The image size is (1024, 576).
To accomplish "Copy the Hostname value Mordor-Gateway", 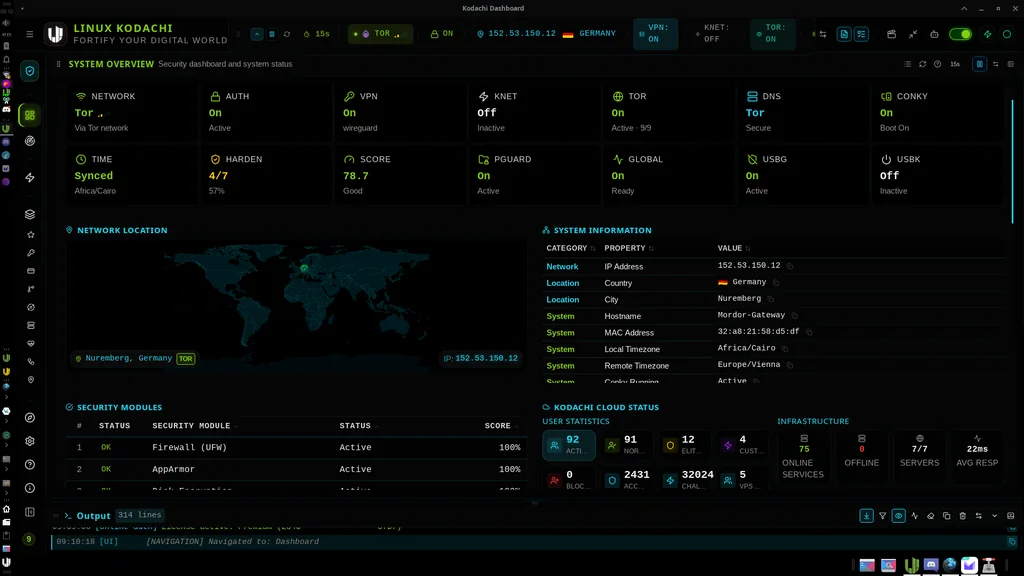I will click(795, 315).
